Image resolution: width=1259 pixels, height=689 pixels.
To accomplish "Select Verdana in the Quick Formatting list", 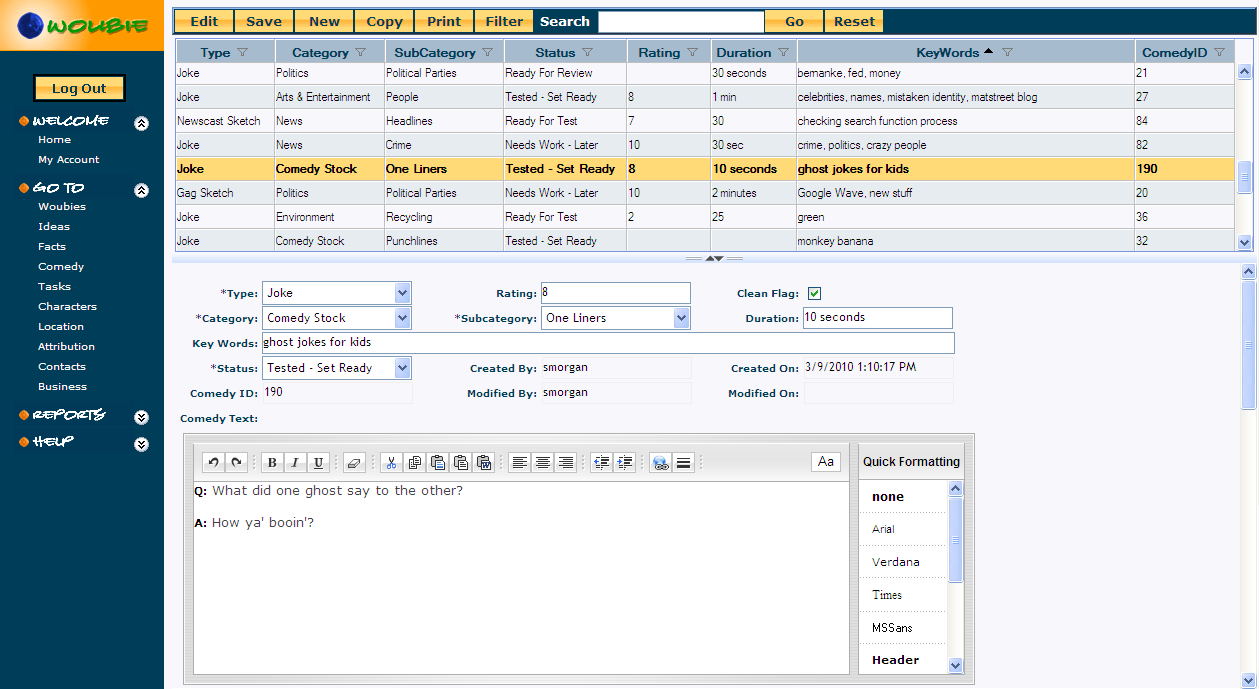I will click(895, 562).
